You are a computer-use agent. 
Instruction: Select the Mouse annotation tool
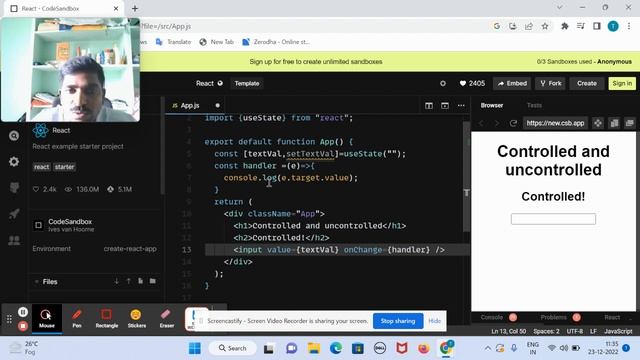pos(47,318)
